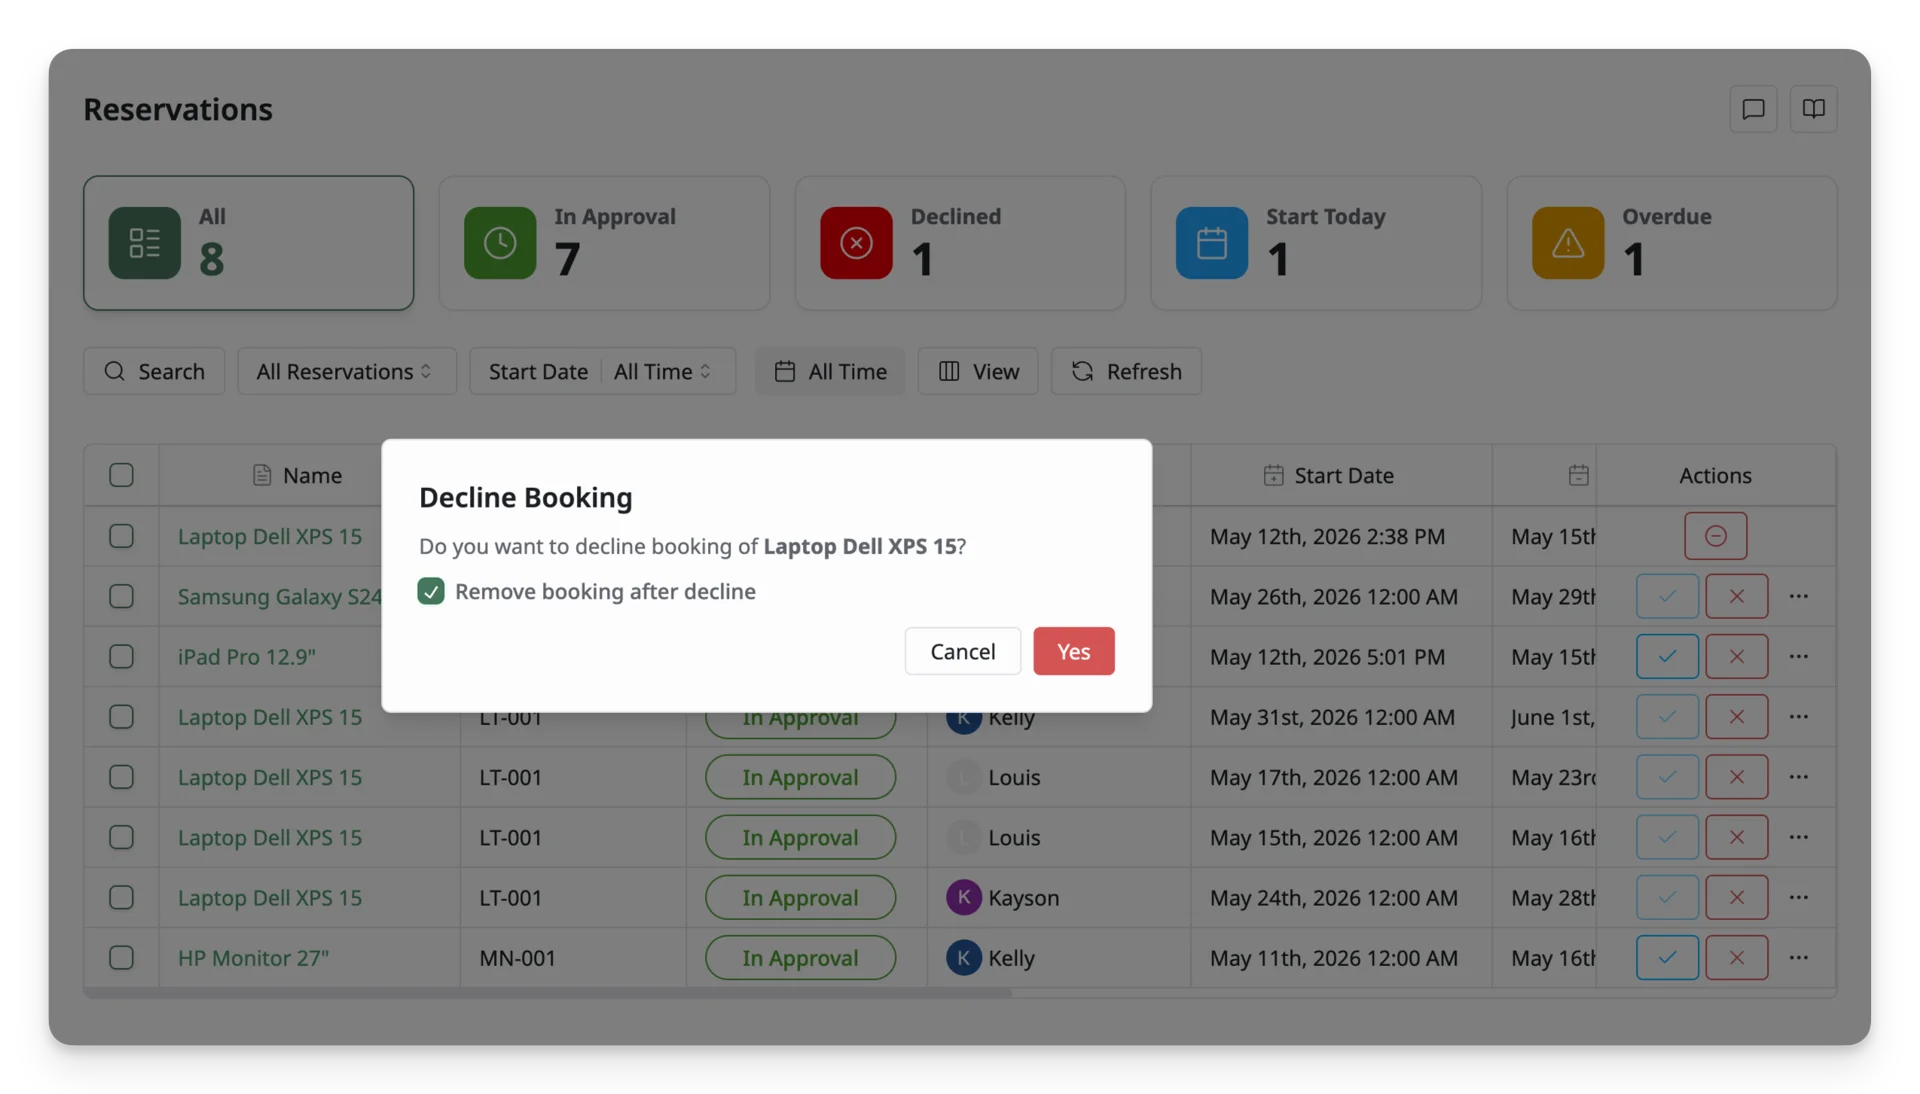The width and height of the screenshot is (1920, 1094).
Task: Filter by Declined card
Action: 960,243
